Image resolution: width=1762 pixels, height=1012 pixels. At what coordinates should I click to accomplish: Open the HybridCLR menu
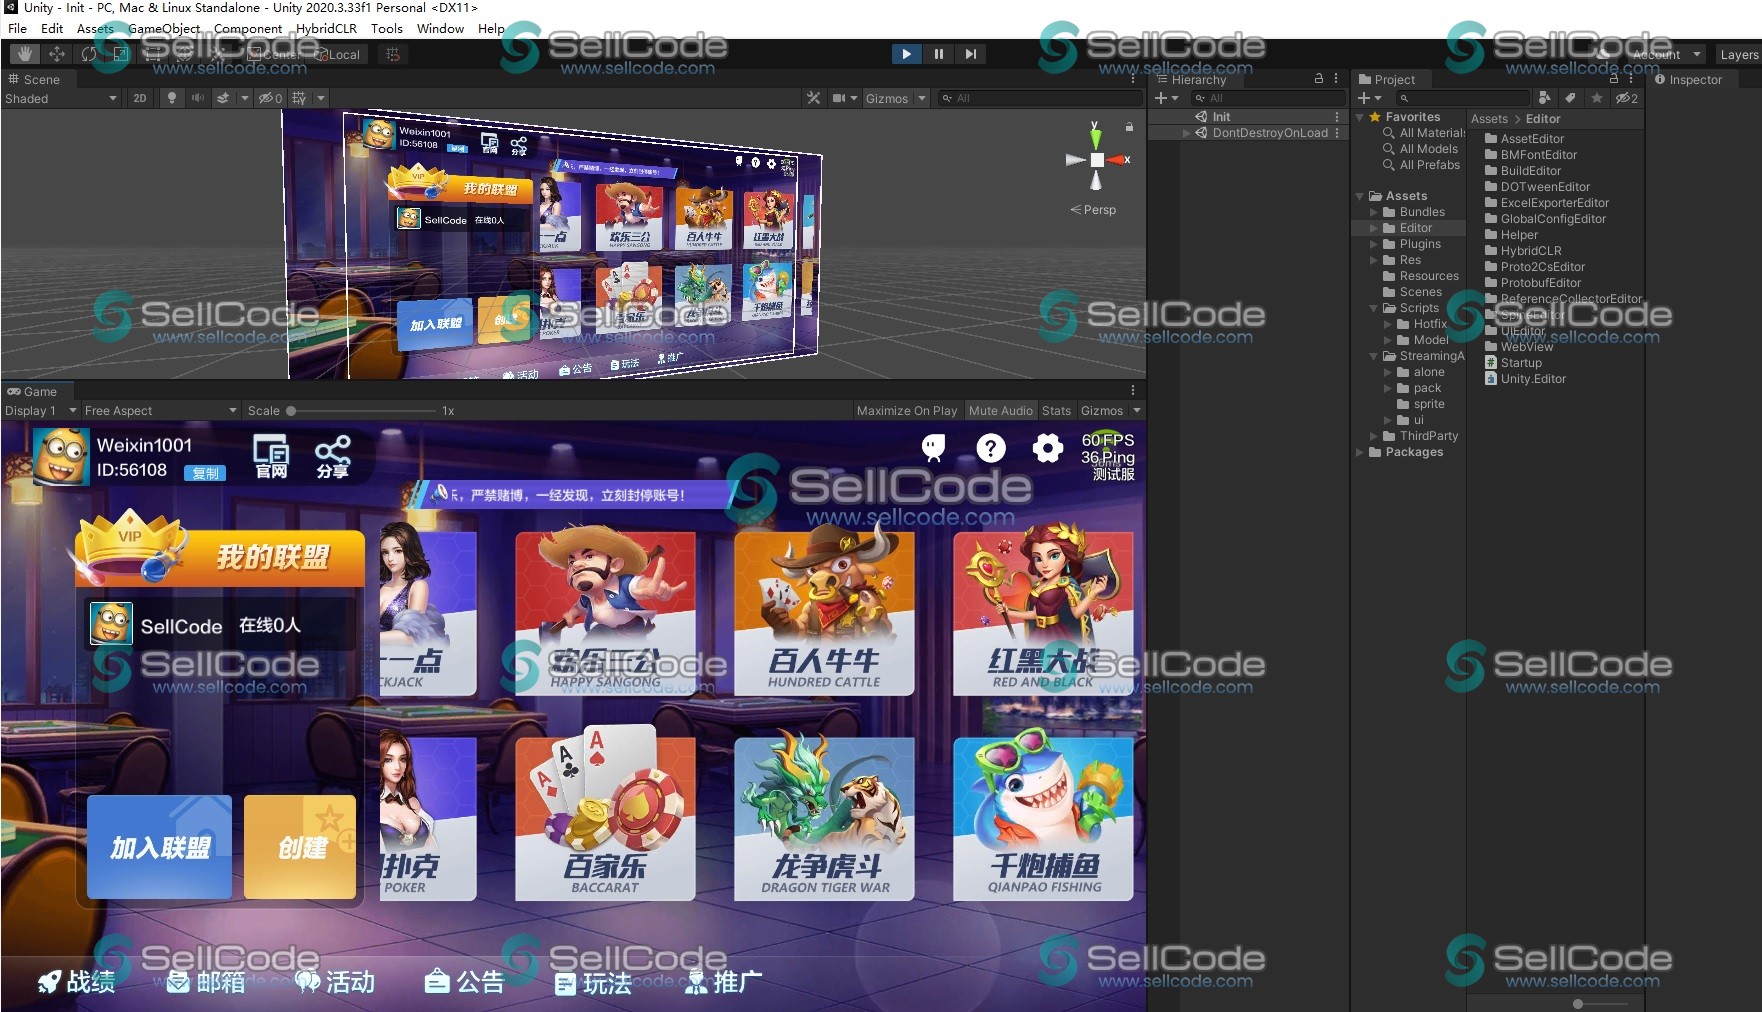coord(326,29)
